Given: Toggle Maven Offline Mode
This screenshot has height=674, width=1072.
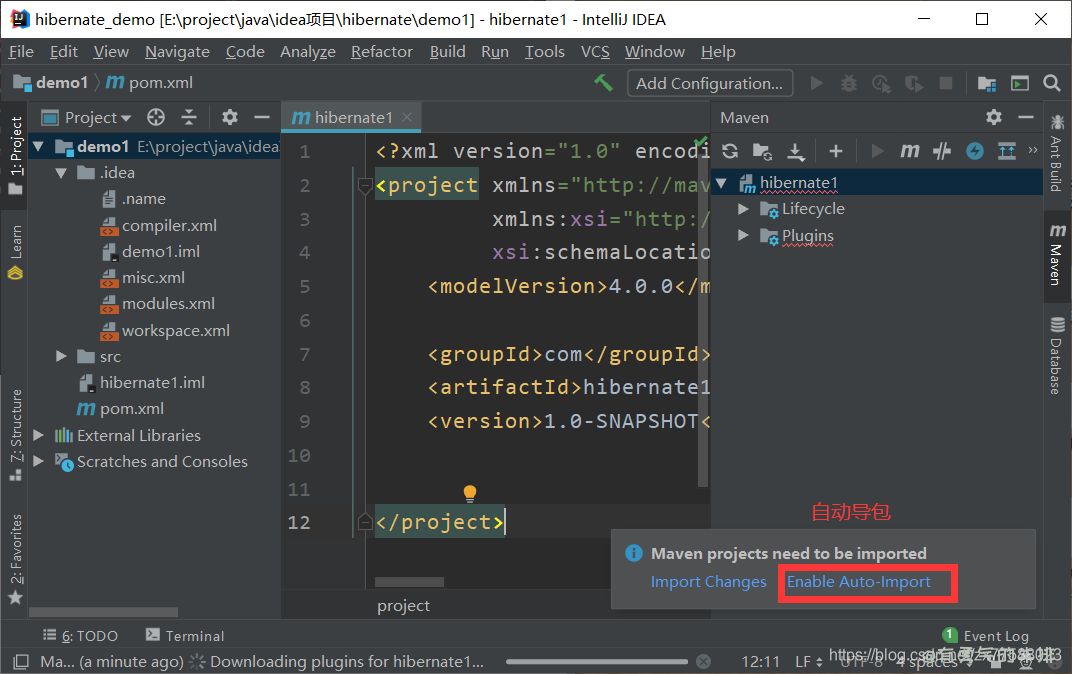Looking at the screenshot, I should coord(941,151).
